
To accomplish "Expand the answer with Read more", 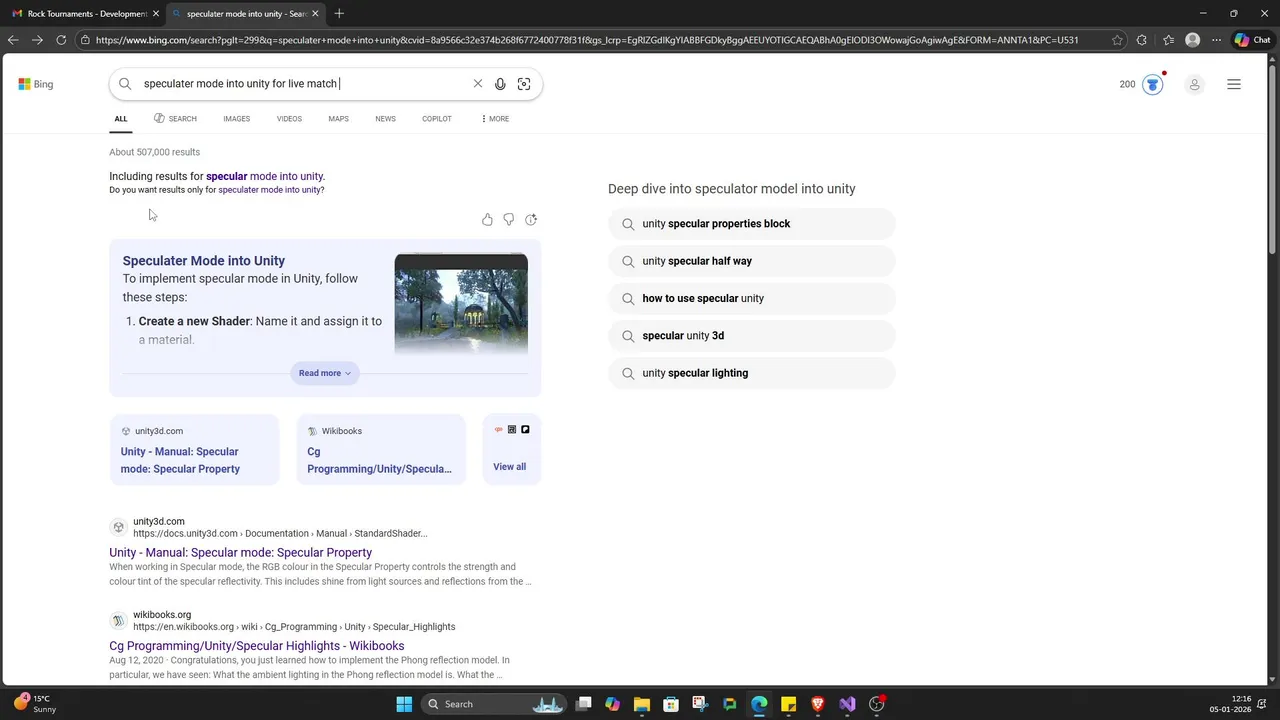I will point(325,373).
